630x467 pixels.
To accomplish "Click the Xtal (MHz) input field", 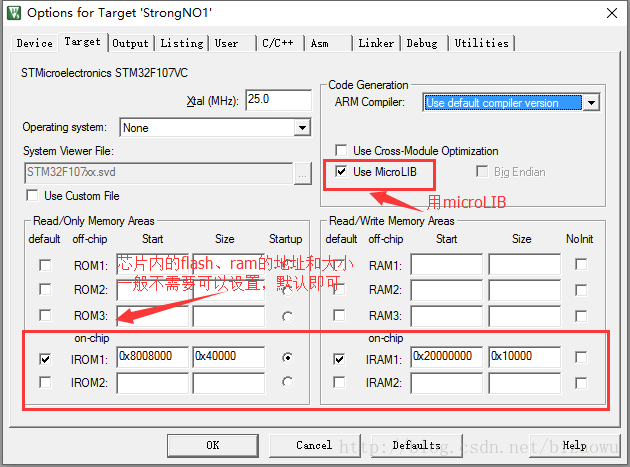I will (278, 100).
